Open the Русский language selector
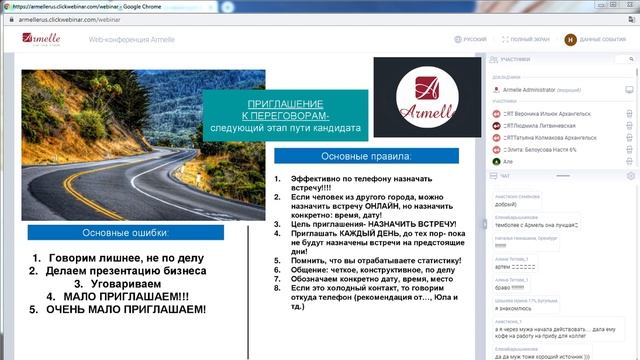 [471, 39]
